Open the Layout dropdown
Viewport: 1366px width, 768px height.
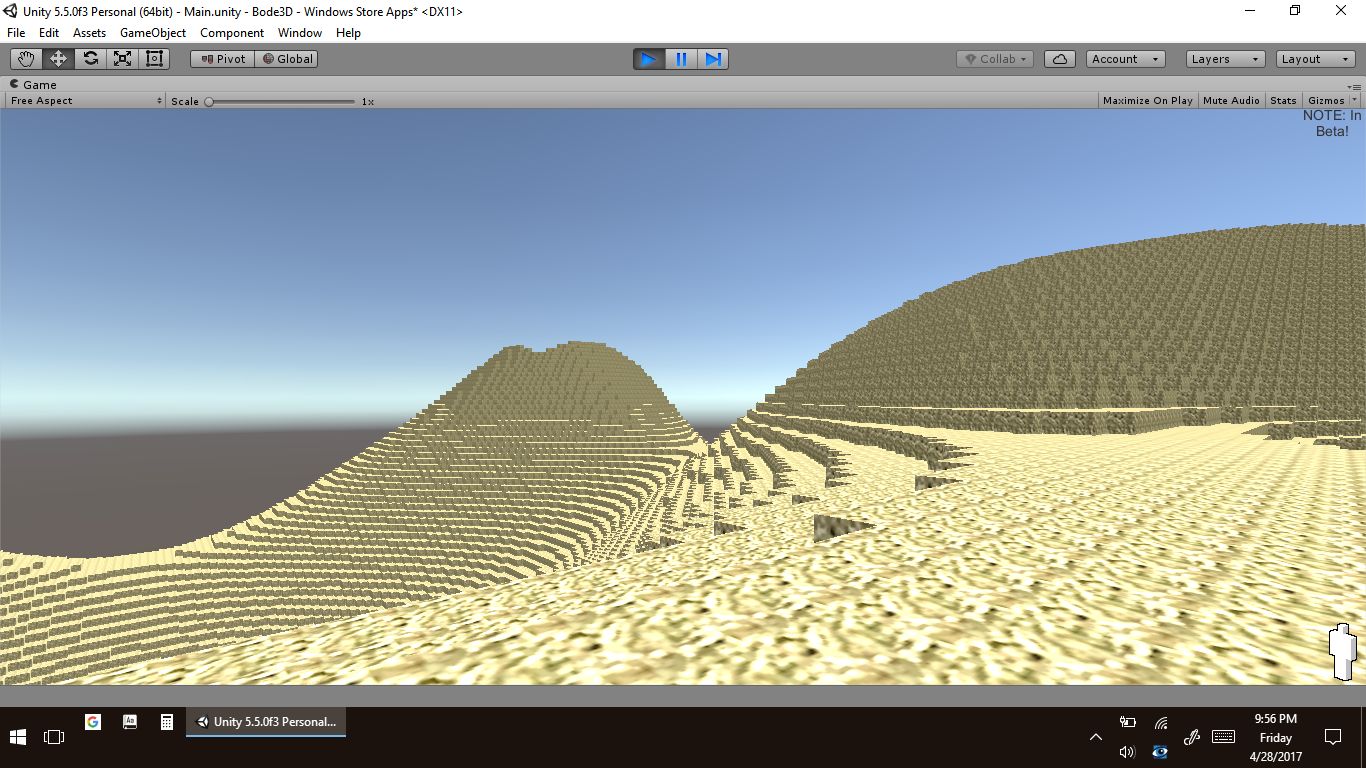[x=1315, y=59]
